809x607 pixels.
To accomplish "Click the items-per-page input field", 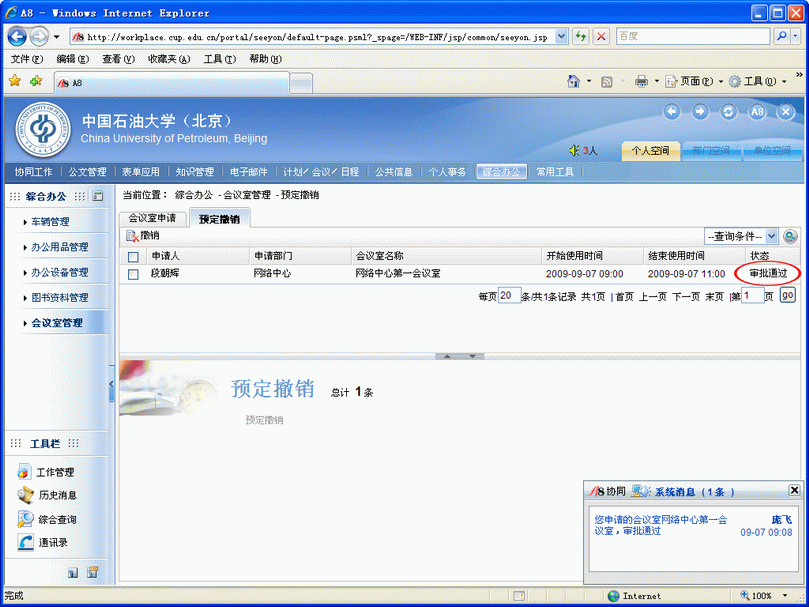I will (509, 296).
